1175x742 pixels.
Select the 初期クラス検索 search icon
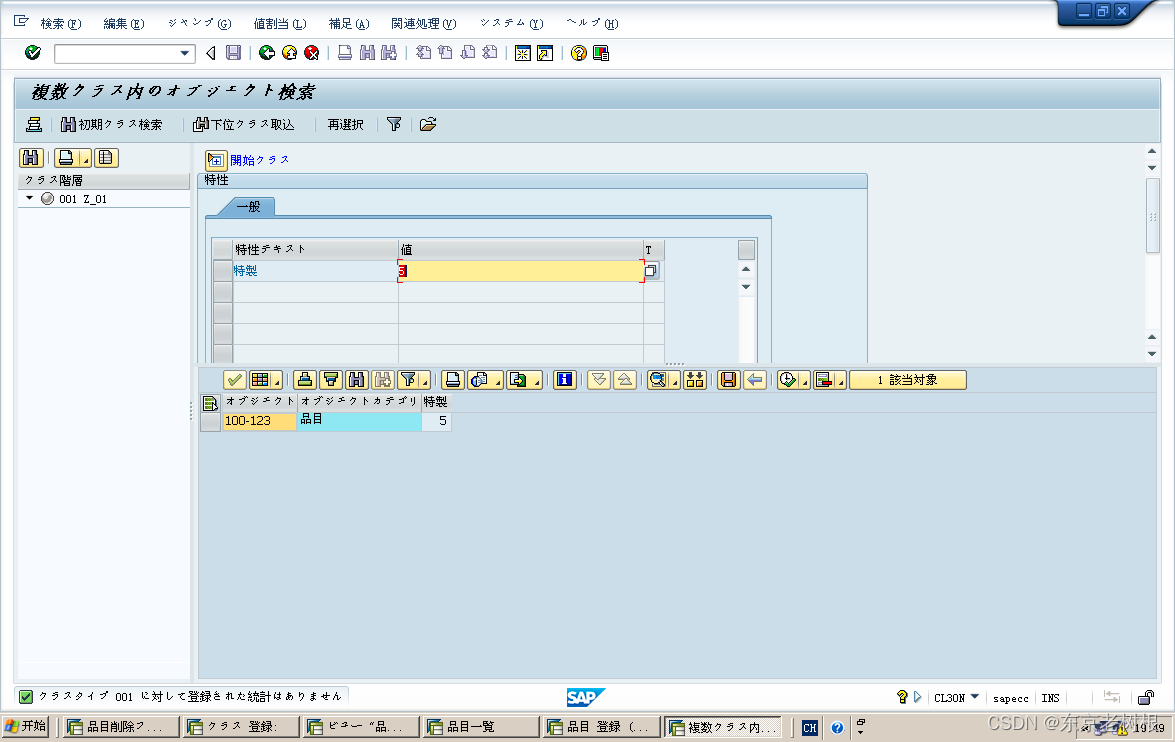coord(65,124)
